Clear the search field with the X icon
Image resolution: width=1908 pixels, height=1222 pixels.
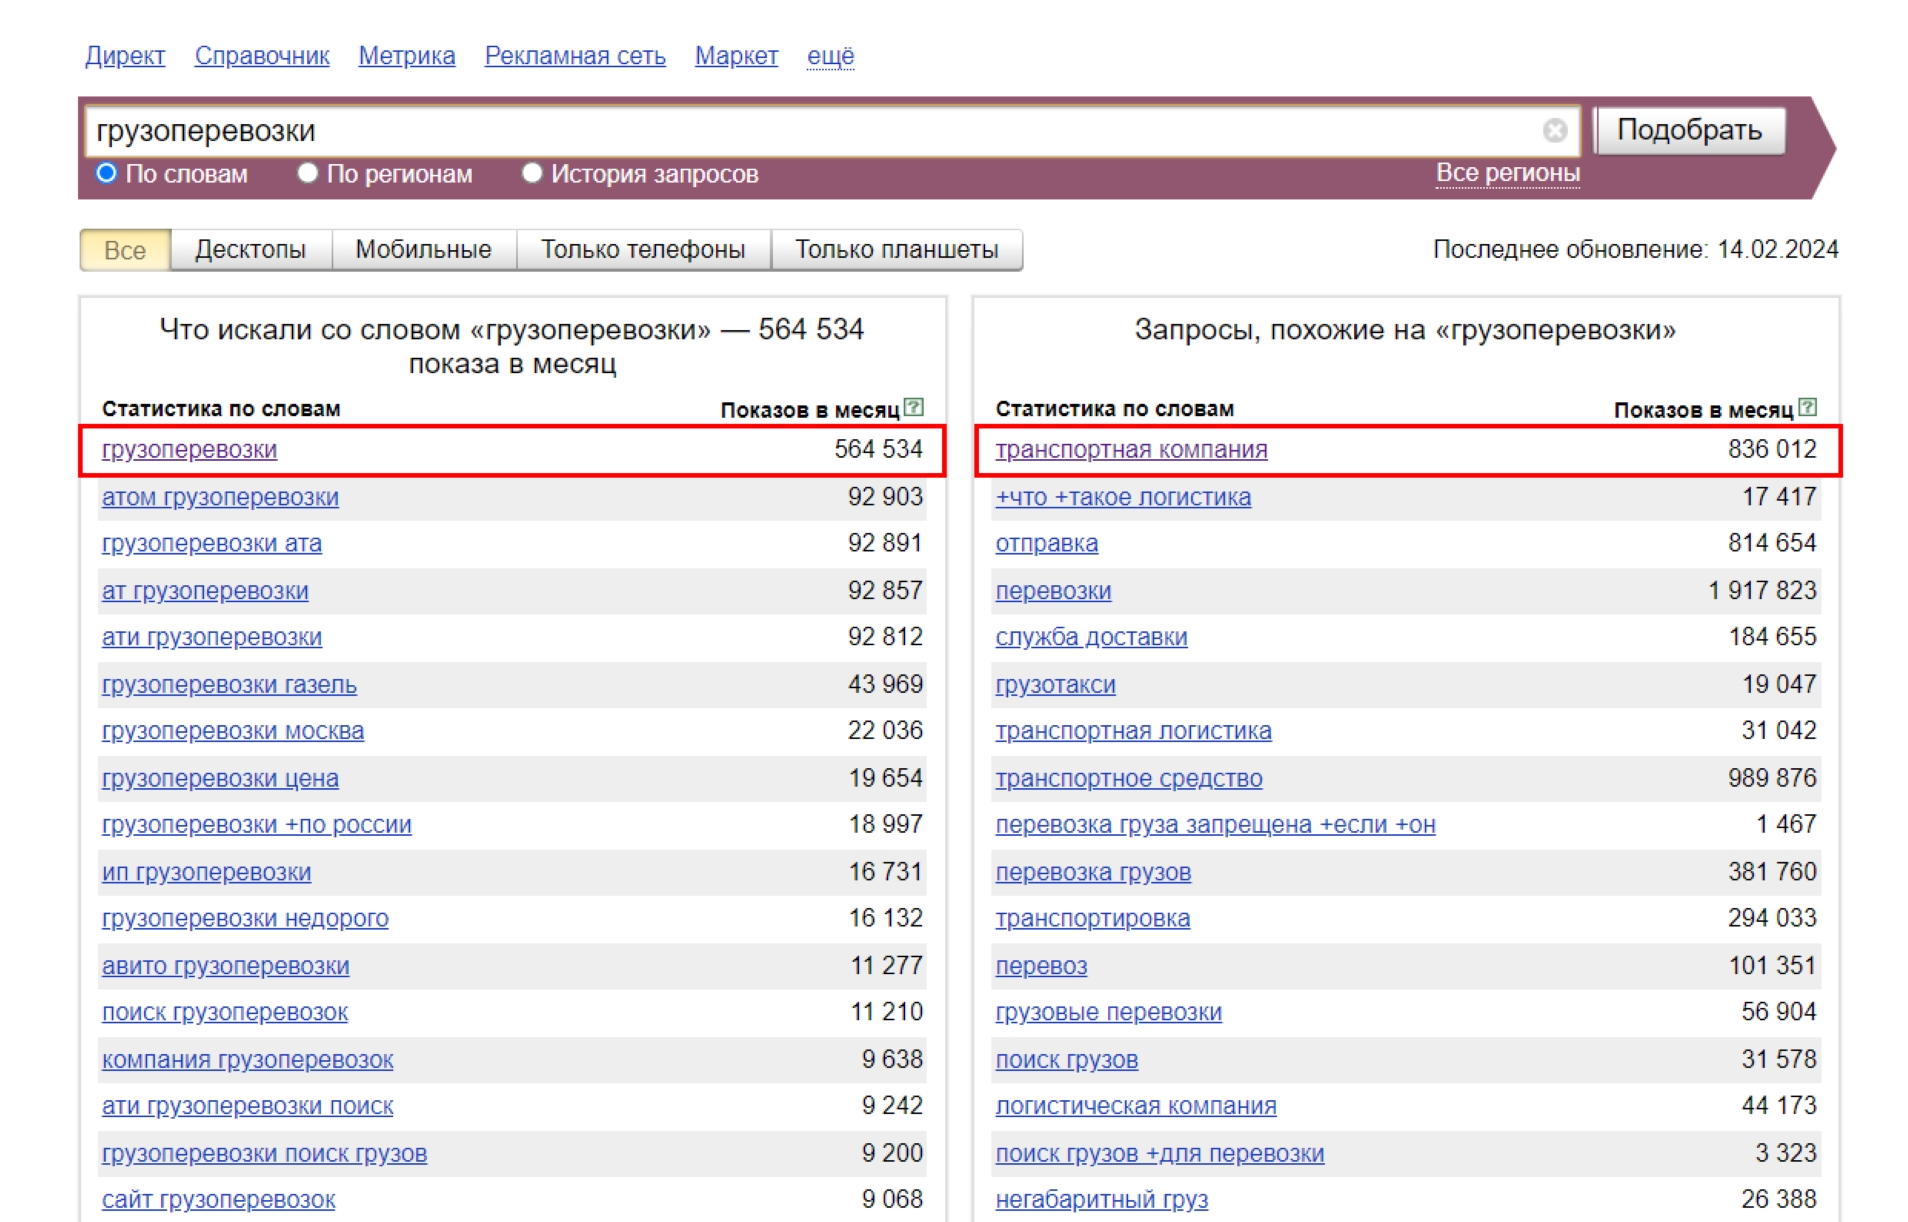[x=1553, y=131]
